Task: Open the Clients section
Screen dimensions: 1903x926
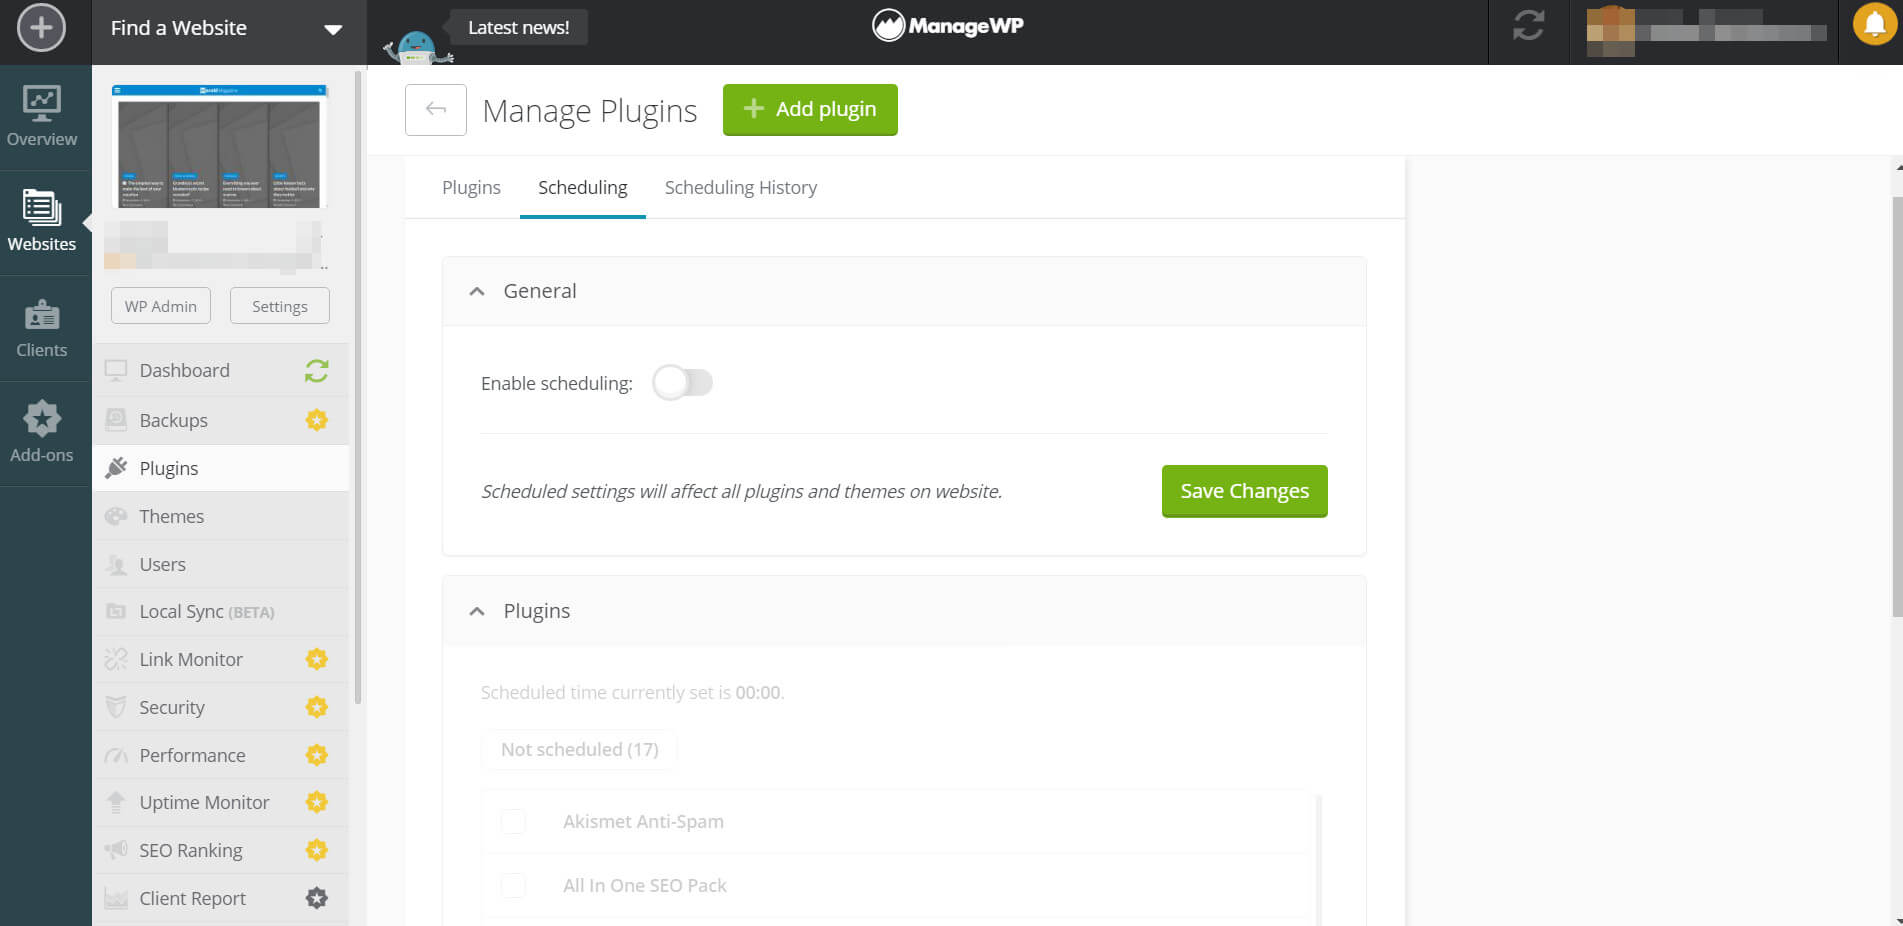Action: point(42,328)
